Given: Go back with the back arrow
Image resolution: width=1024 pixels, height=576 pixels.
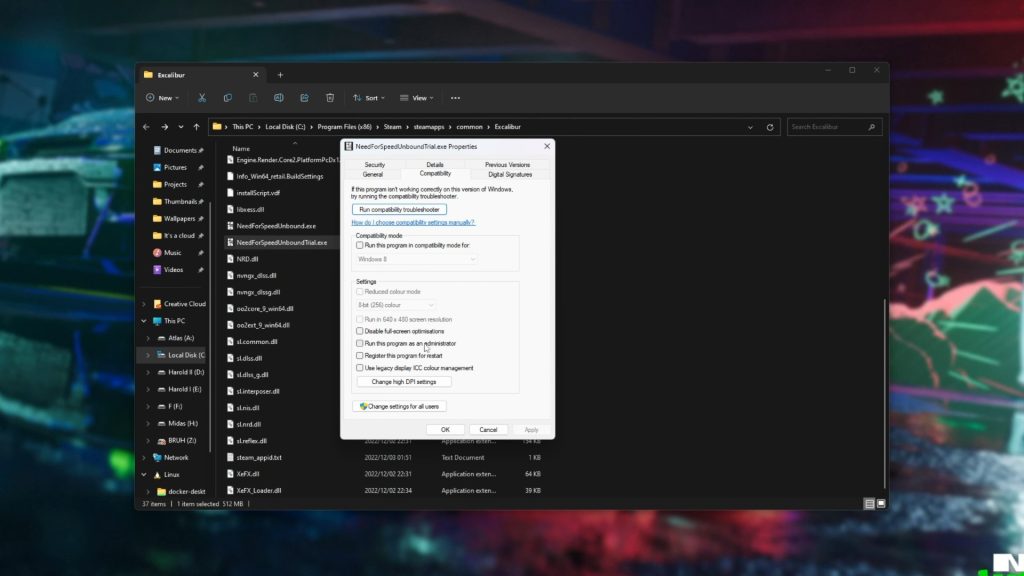Looking at the screenshot, I should 146,127.
